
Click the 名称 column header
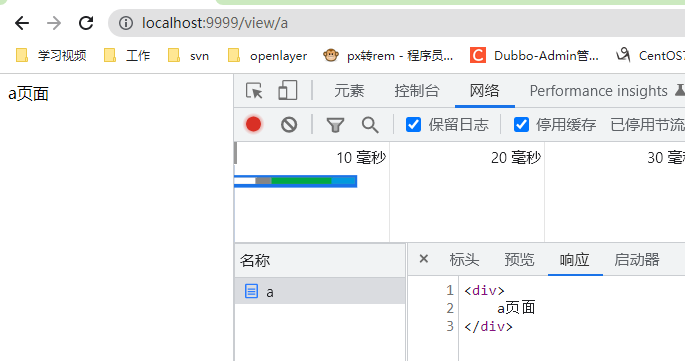(320, 260)
